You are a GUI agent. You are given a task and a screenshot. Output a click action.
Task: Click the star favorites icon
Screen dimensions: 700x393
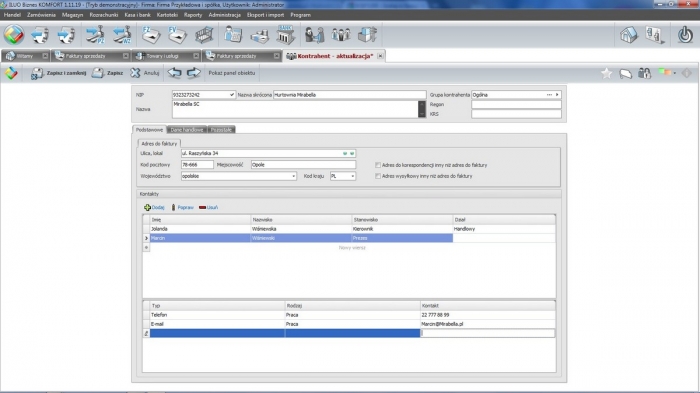point(606,73)
